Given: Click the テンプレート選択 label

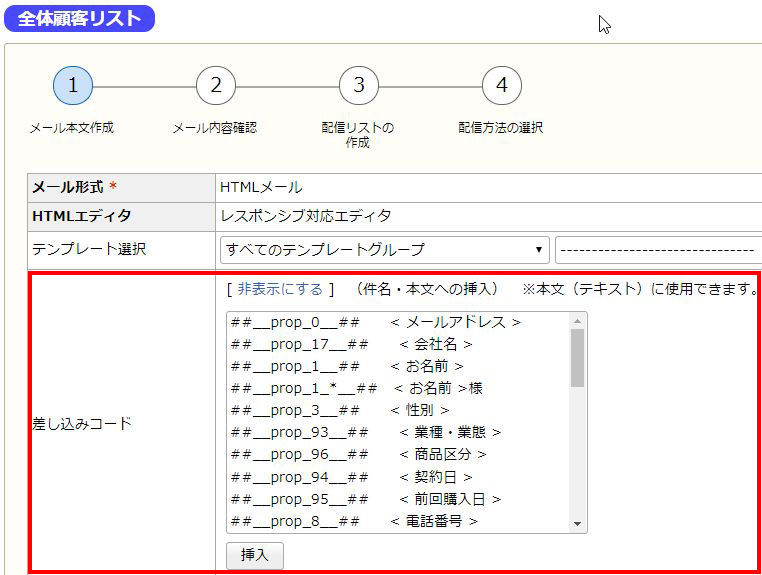Looking at the screenshot, I should (x=89, y=249).
